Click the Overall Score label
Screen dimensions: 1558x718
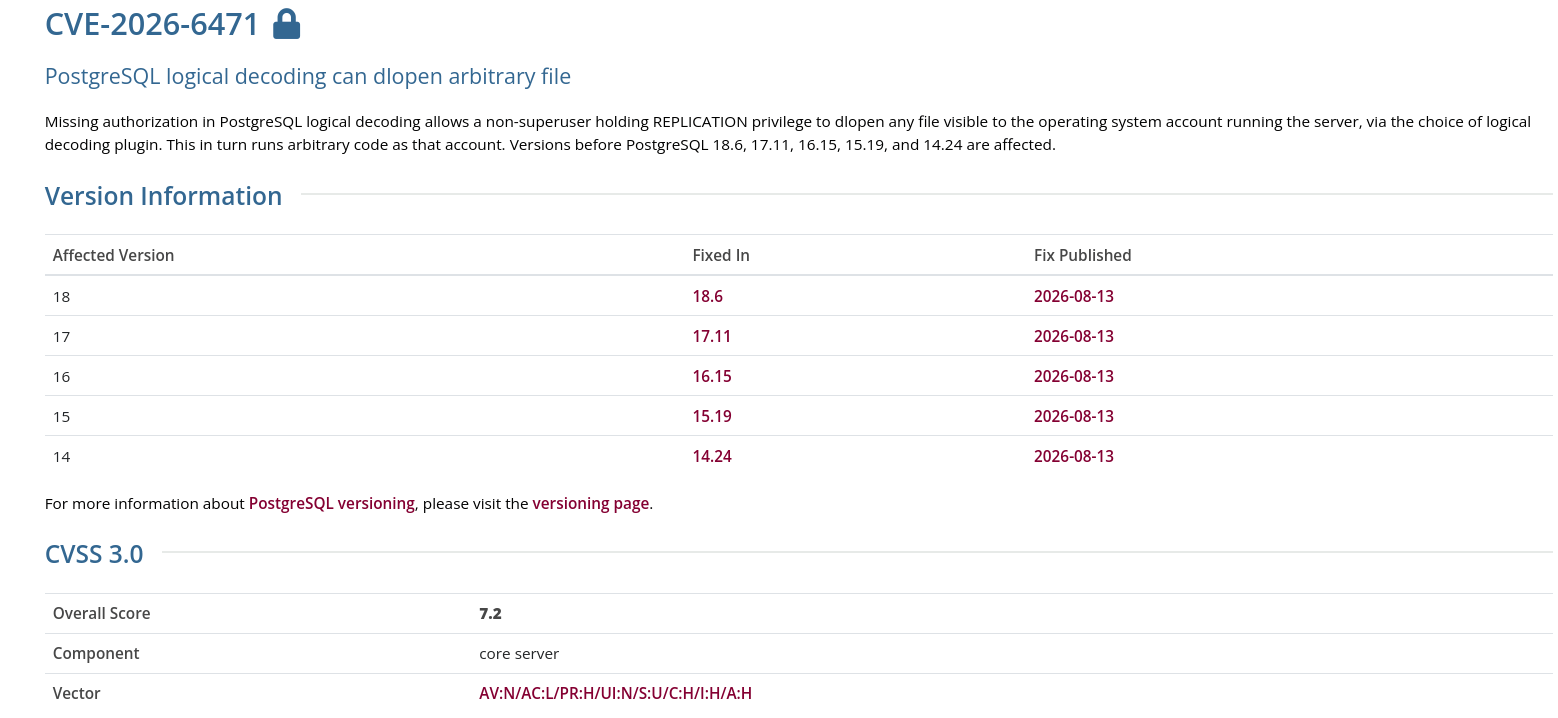pos(101,613)
